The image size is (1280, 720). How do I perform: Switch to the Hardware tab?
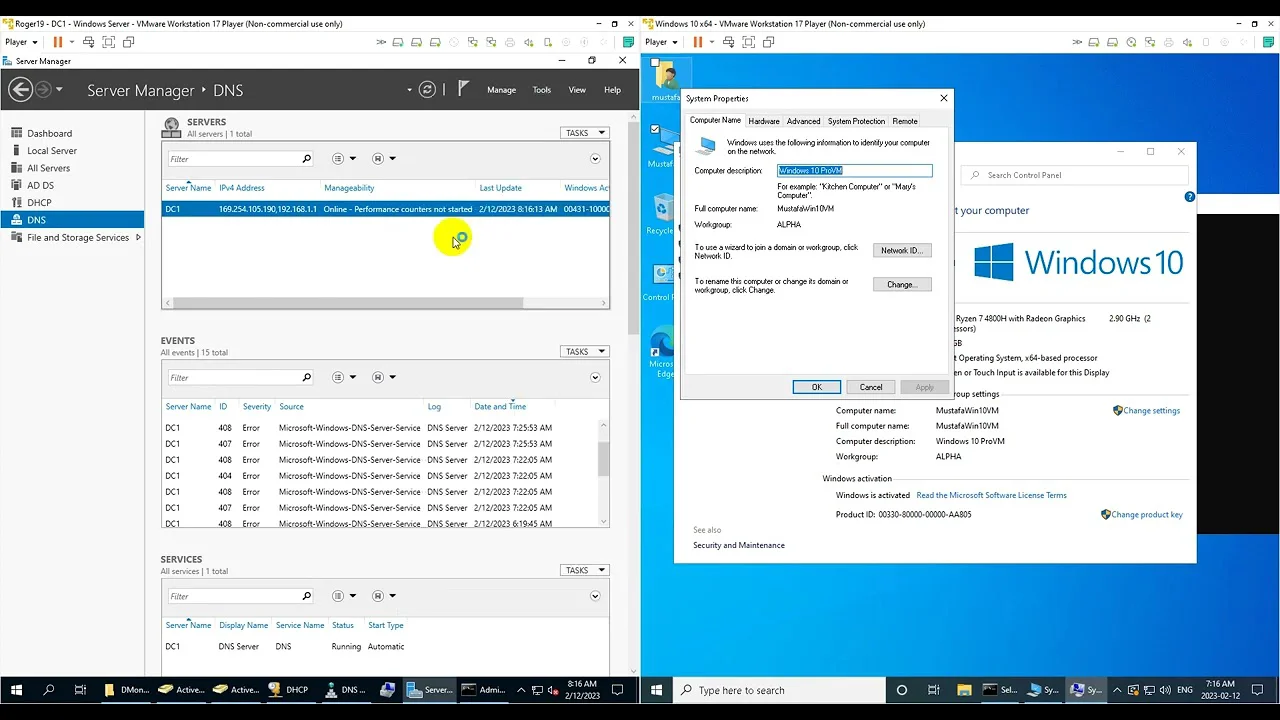click(x=764, y=121)
